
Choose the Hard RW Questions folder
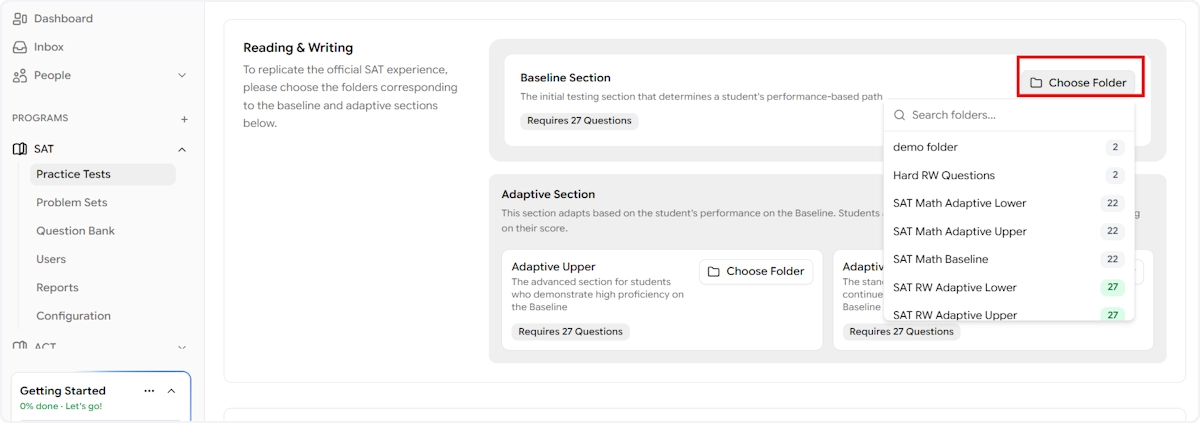[x=943, y=175]
